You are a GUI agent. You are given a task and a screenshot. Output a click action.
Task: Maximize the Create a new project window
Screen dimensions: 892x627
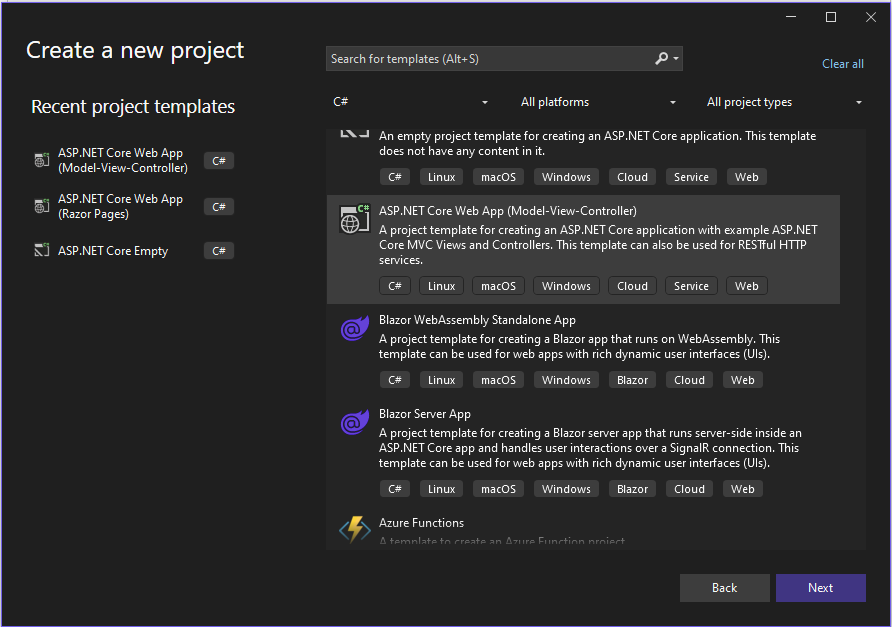pyautogui.click(x=831, y=17)
